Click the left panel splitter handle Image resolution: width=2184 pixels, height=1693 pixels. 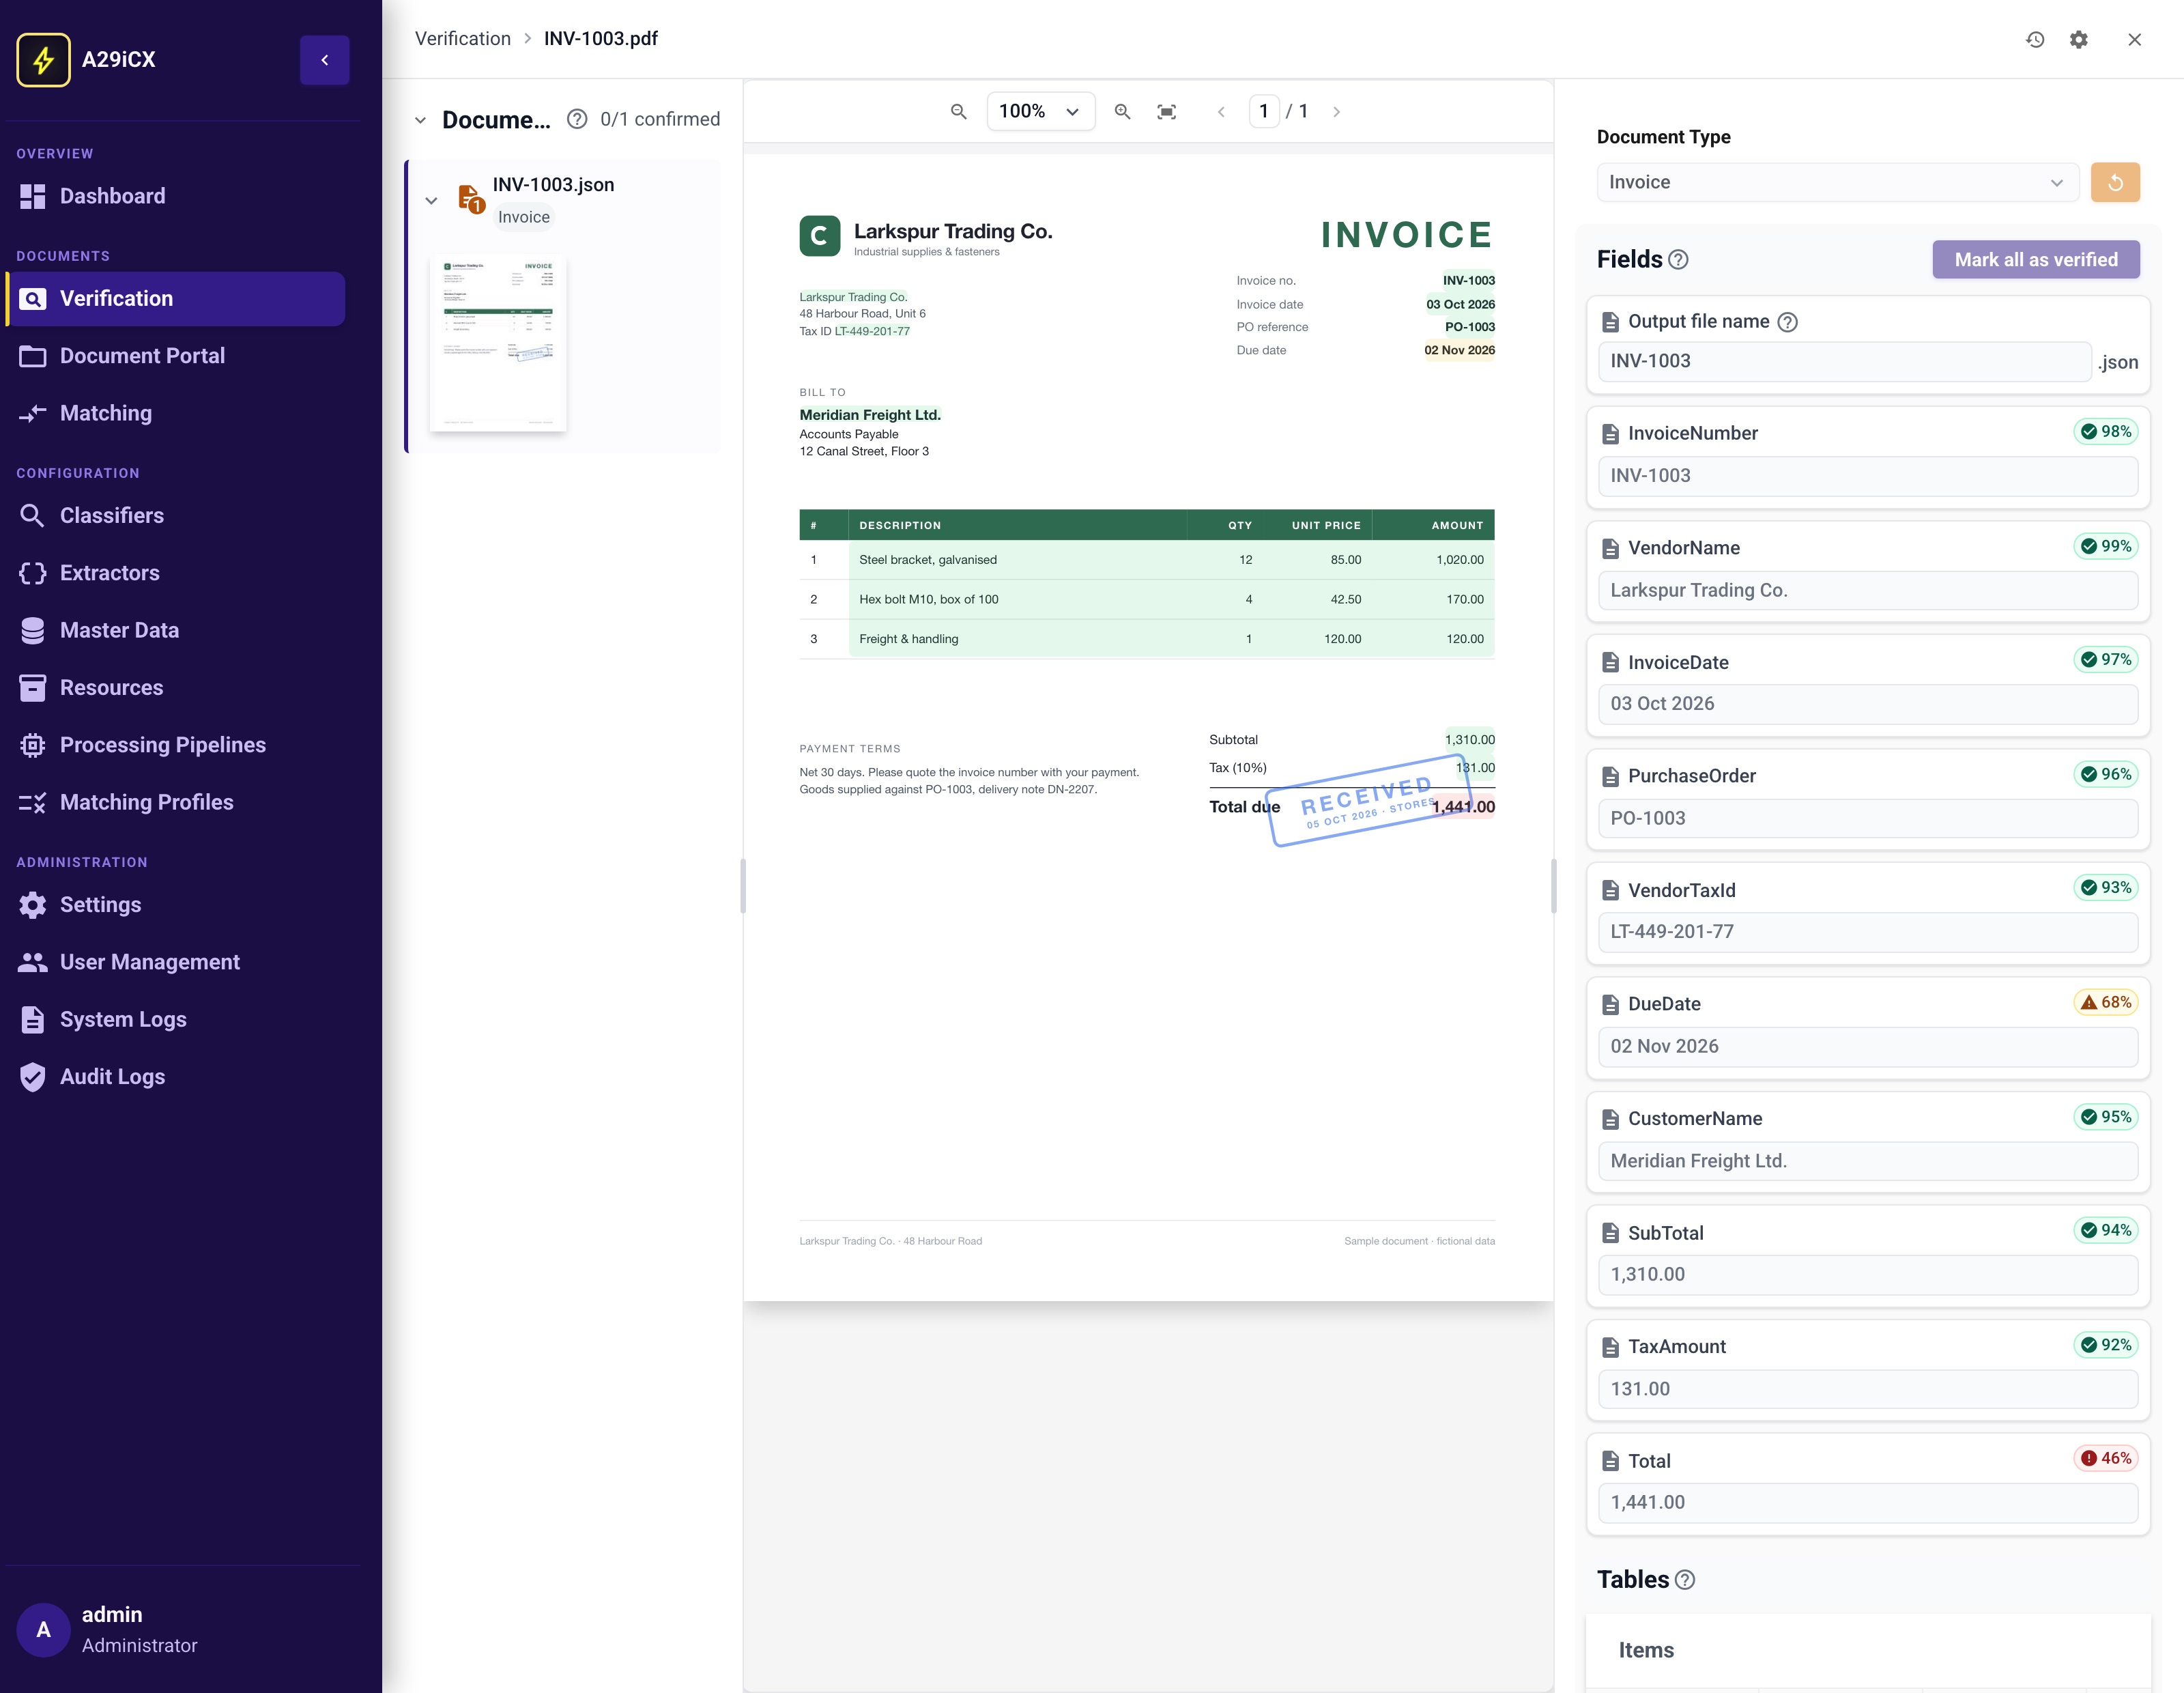[743, 886]
